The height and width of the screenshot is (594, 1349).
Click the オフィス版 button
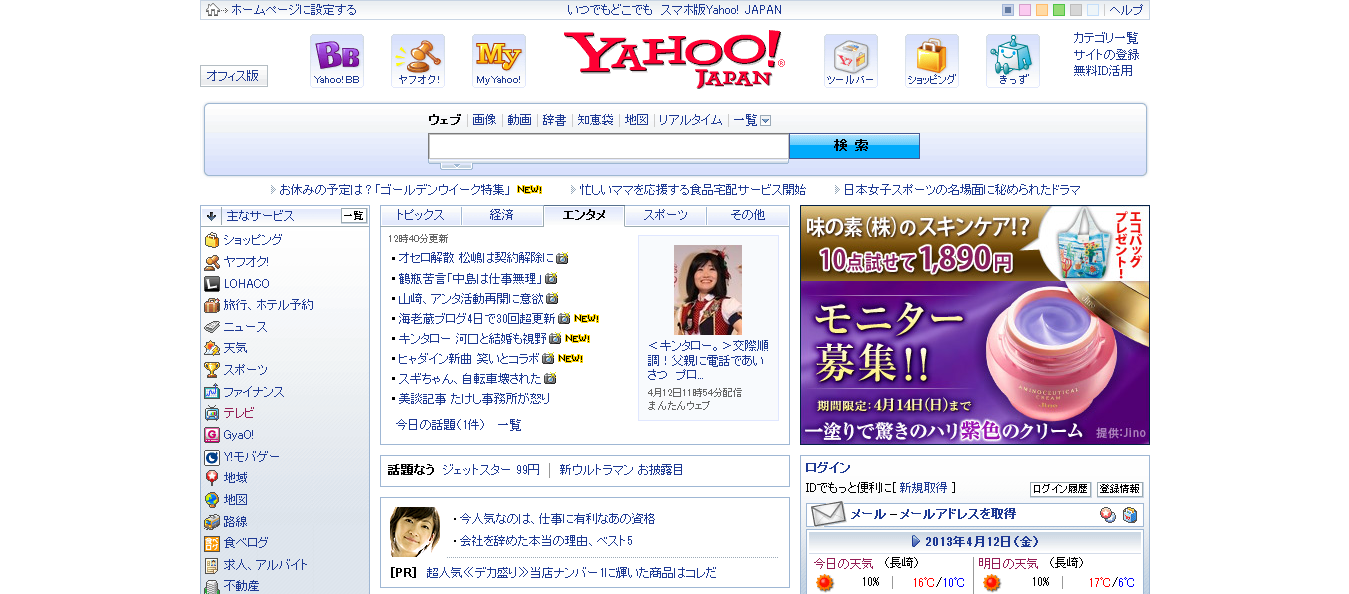tap(233, 76)
